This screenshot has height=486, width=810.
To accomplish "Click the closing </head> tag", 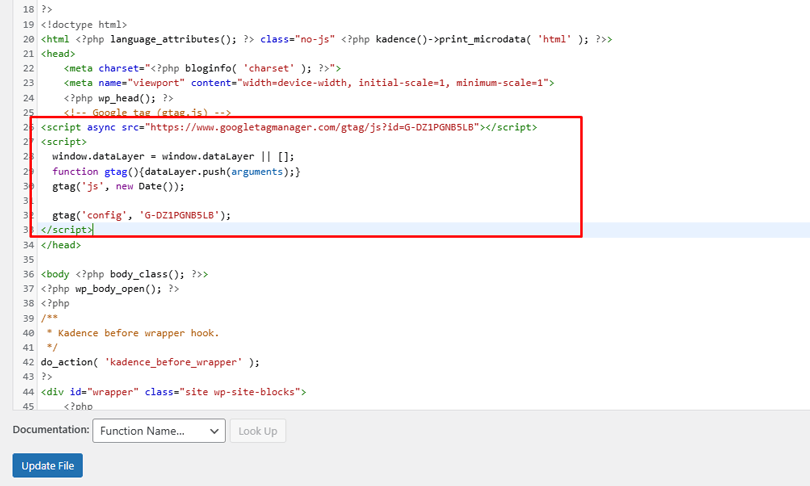I will tap(61, 245).
